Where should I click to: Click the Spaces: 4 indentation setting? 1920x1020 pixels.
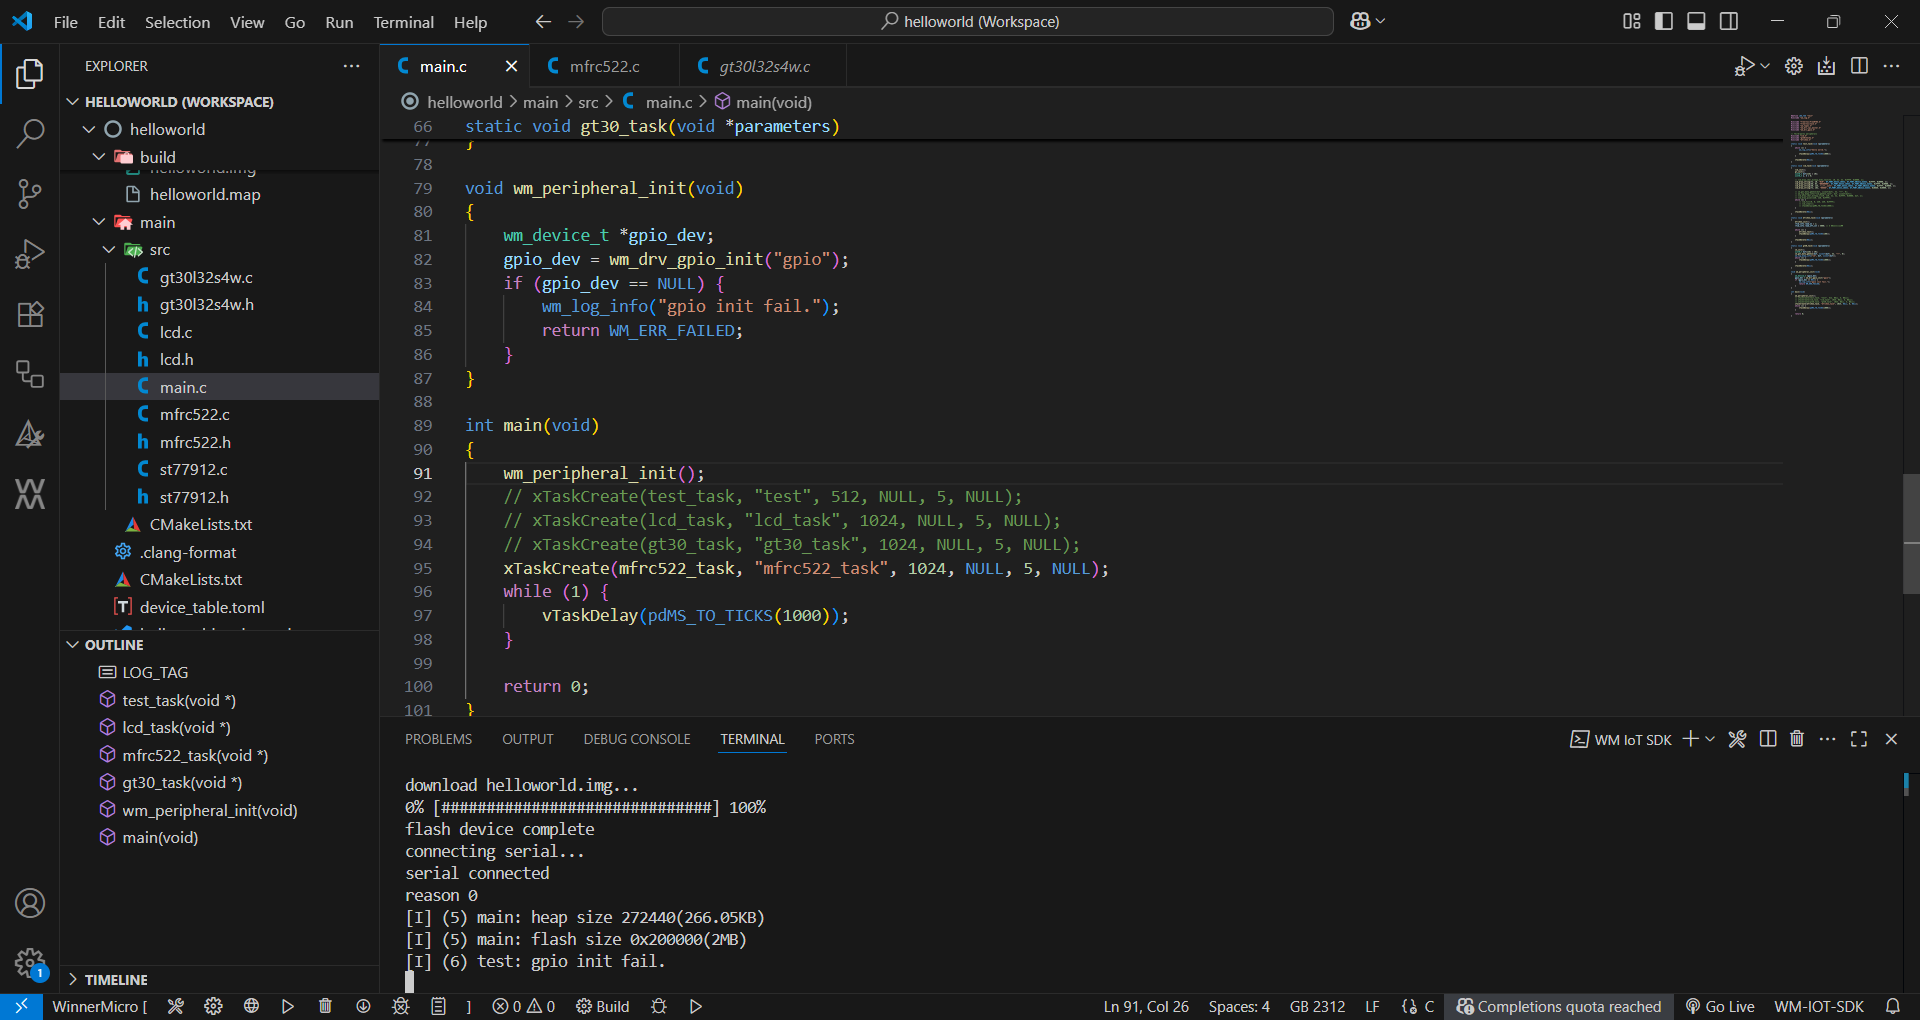click(1239, 1006)
